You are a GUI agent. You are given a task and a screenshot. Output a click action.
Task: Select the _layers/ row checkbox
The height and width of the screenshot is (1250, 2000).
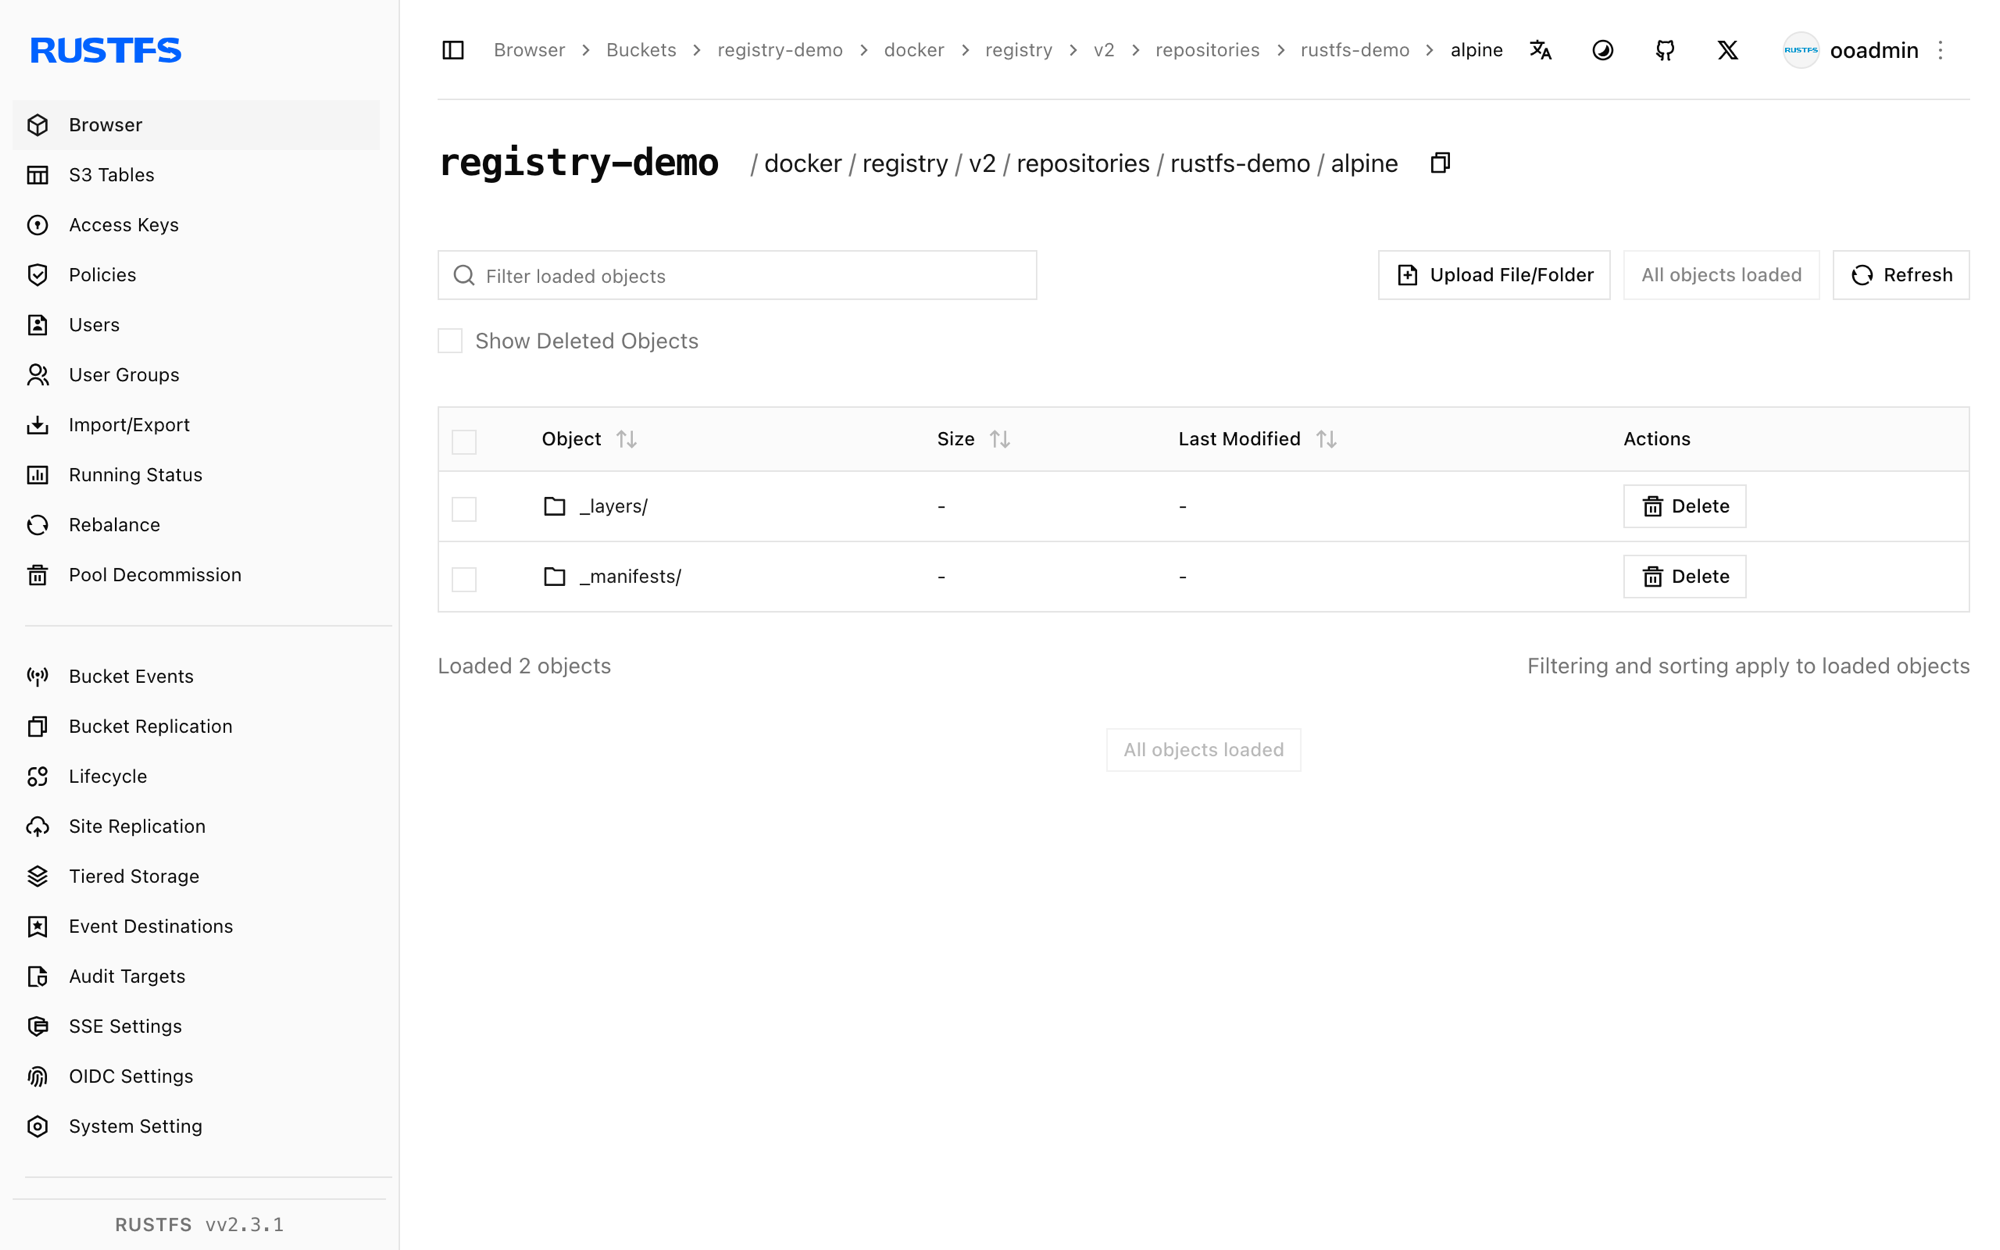point(464,508)
